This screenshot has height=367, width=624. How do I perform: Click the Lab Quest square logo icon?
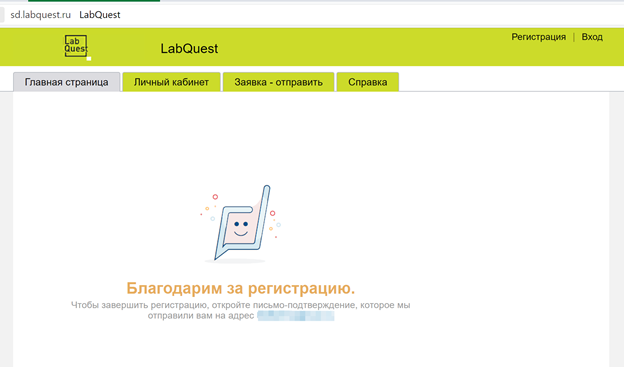point(76,46)
